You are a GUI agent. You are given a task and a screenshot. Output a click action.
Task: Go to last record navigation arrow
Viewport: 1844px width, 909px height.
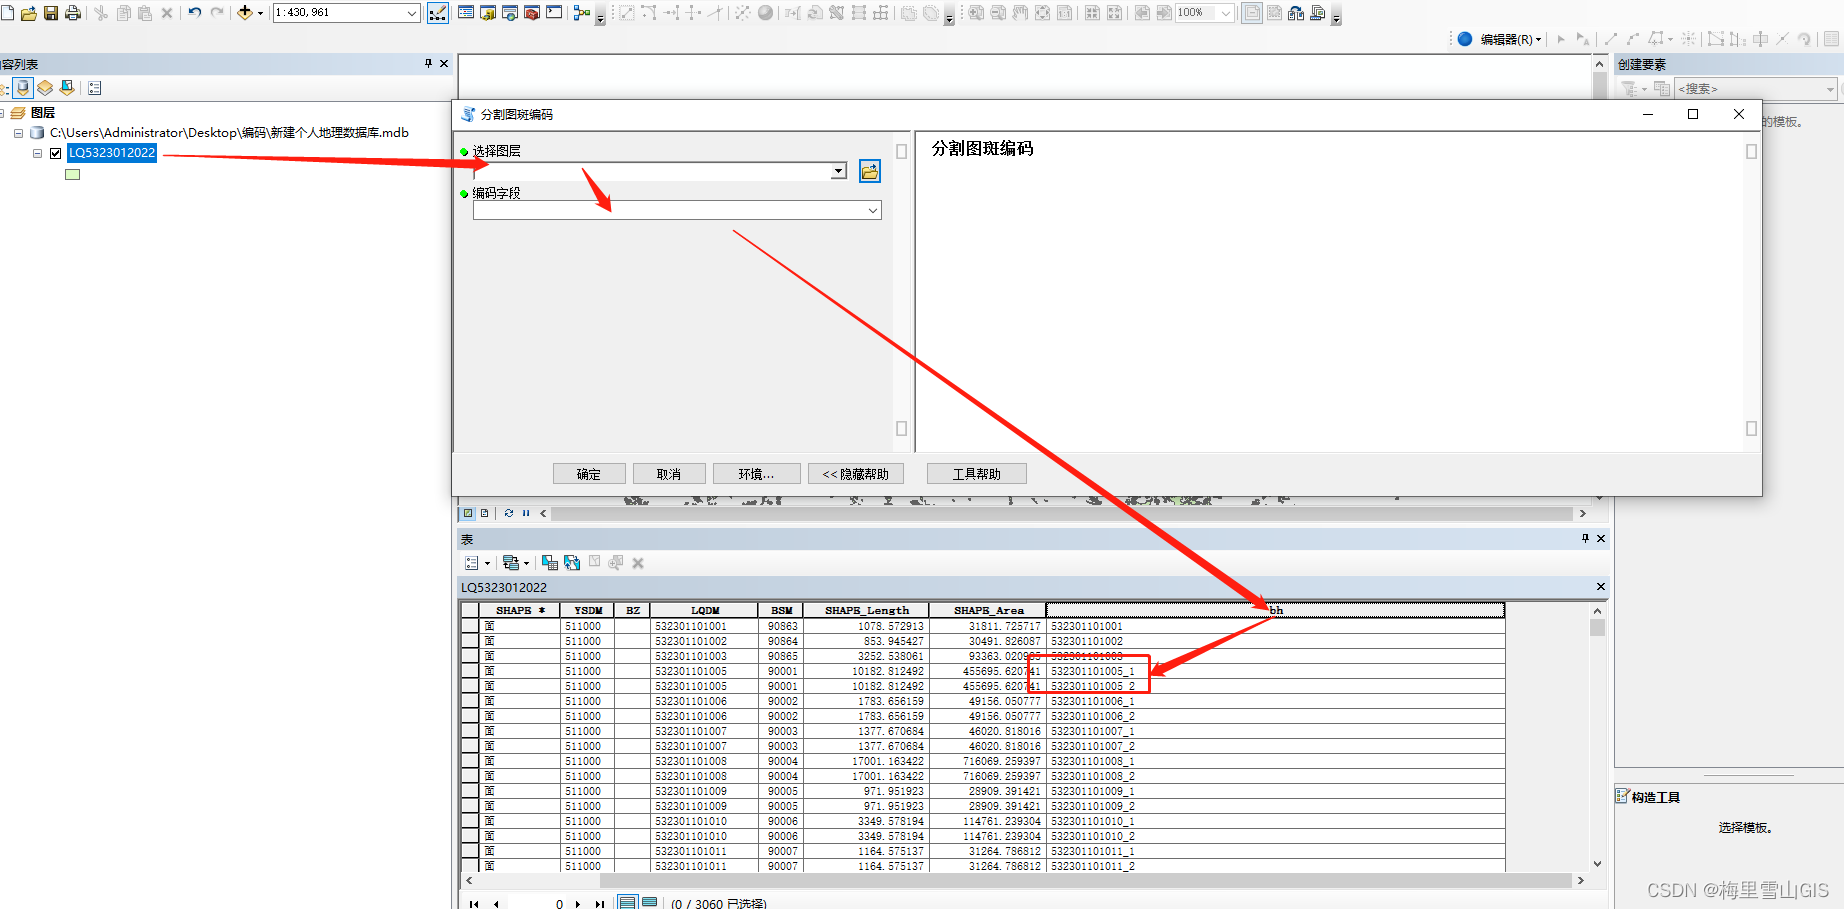point(599,904)
